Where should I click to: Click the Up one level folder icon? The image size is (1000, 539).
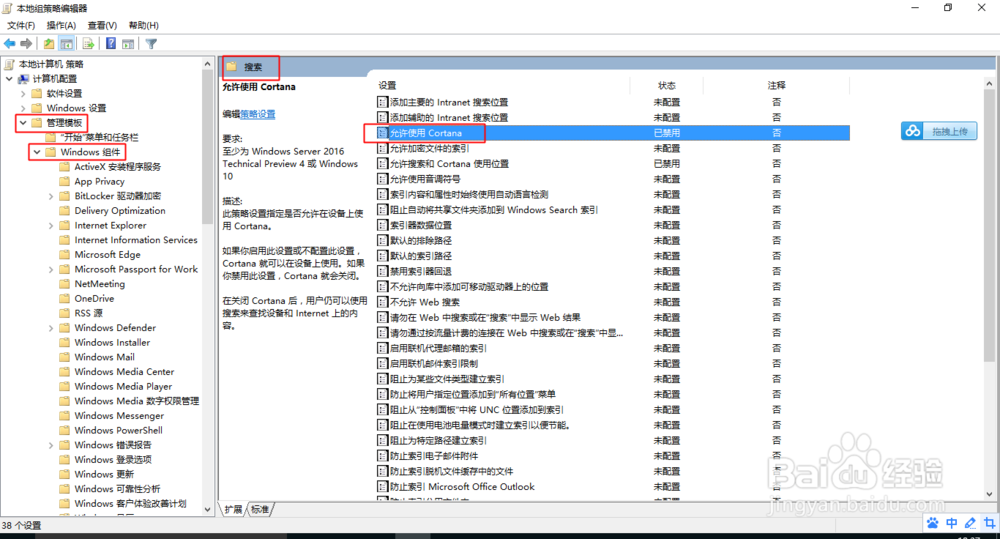click(x=49, y=43)
